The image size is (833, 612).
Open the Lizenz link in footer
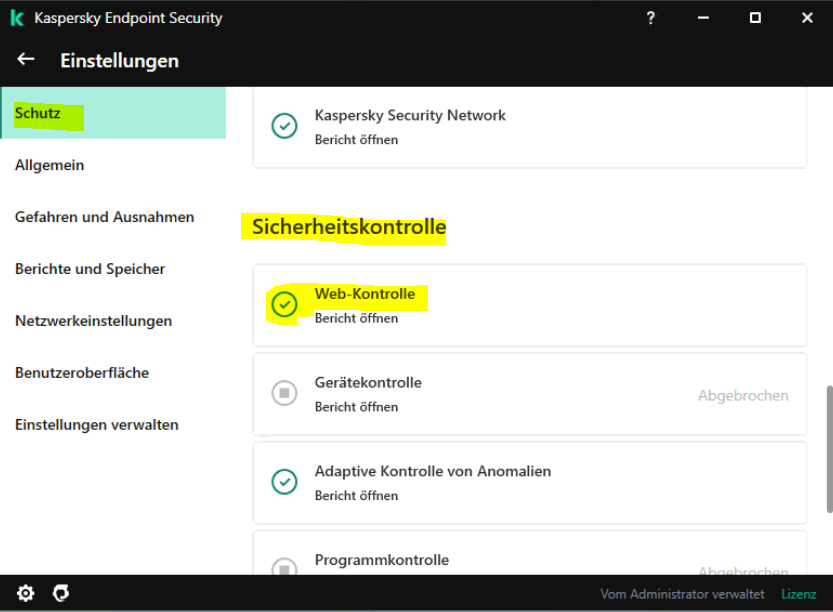pos(798,594)
